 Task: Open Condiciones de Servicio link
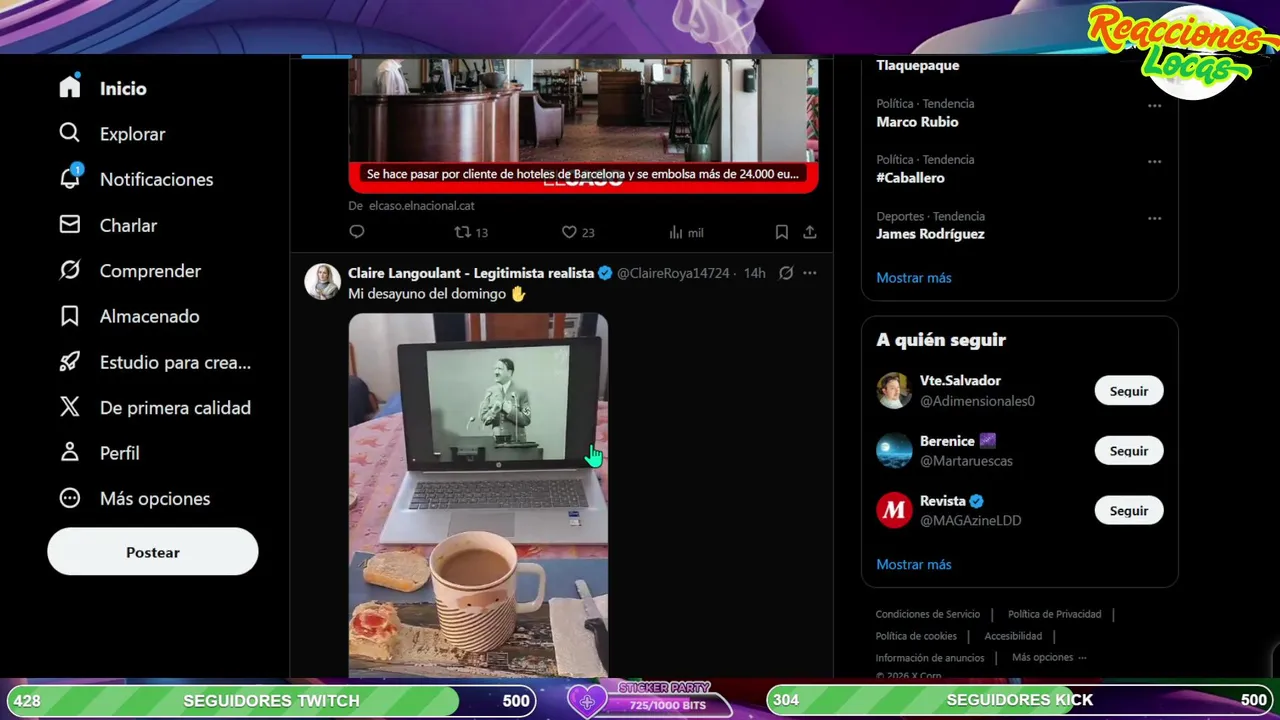pyautogui.click(x=928, y=614)
